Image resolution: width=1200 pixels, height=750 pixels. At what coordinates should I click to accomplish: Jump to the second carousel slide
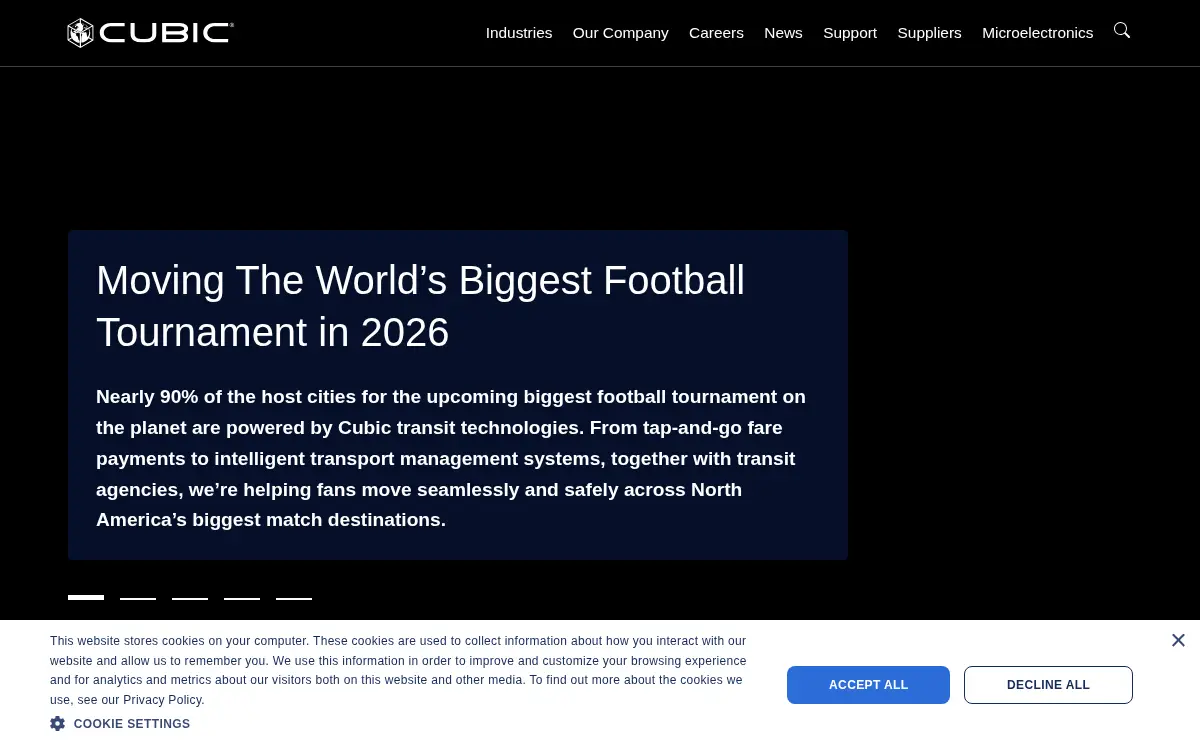(138, 598)
